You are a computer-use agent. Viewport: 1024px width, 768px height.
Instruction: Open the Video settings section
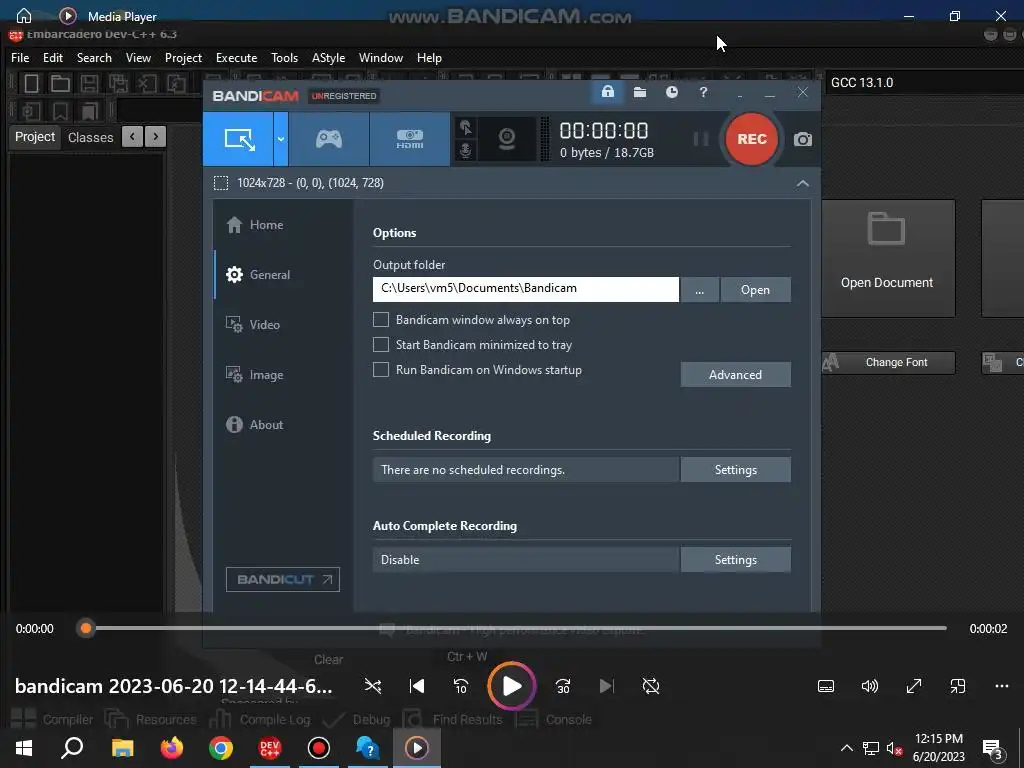tap(253, 325)
